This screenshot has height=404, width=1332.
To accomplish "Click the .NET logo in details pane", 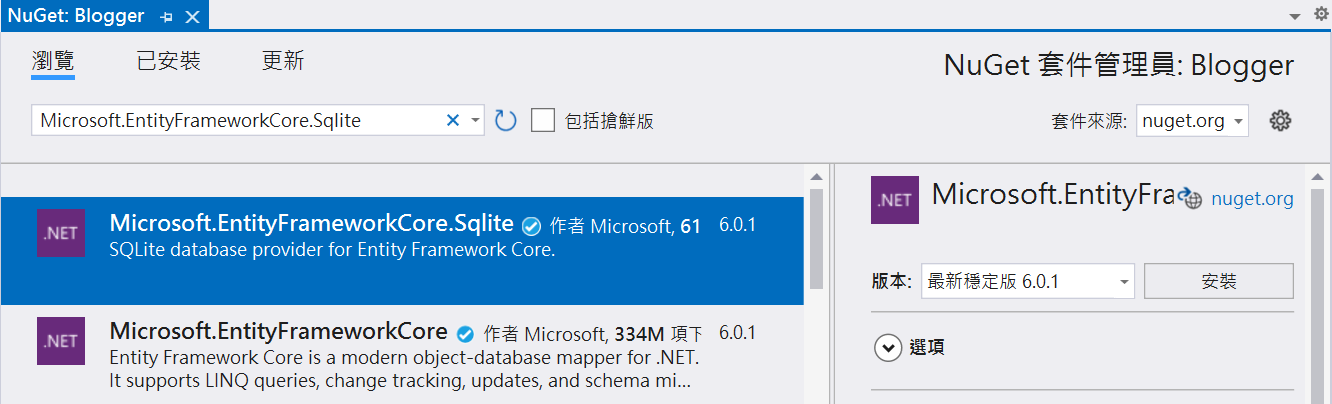I will 895,200.
